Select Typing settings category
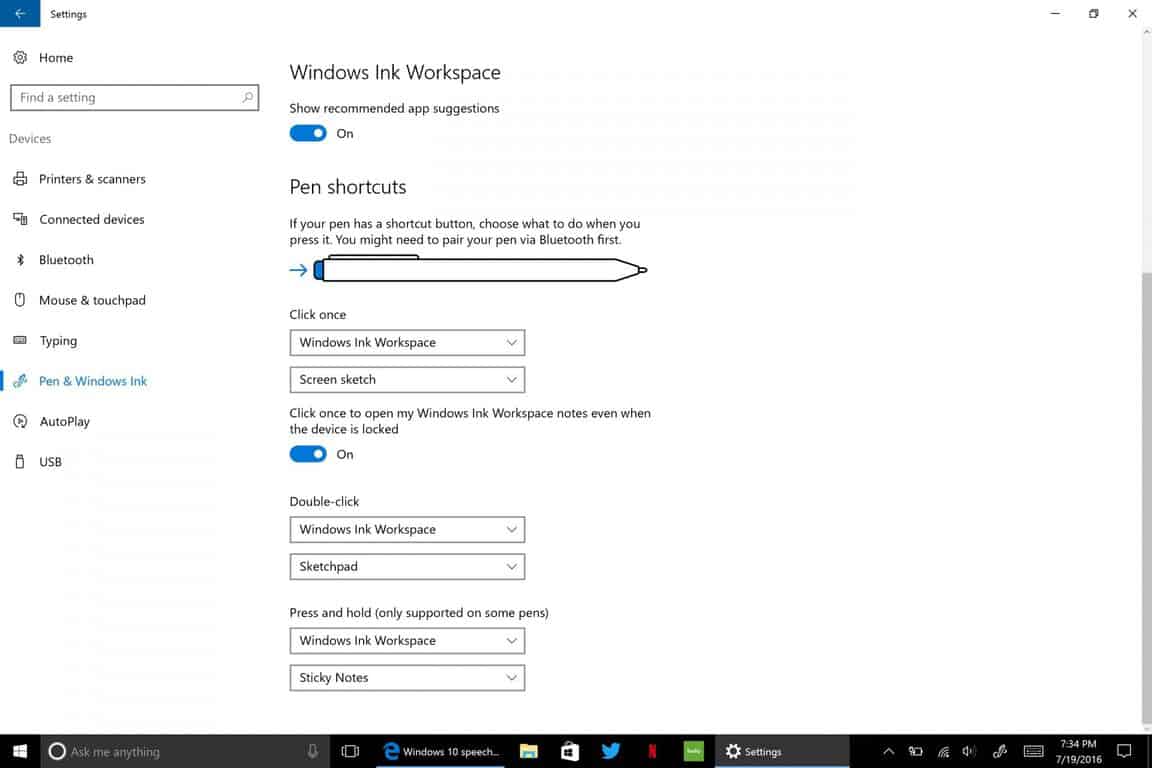The height and width of the screenshot is (768, 1152). coord(58,340)
